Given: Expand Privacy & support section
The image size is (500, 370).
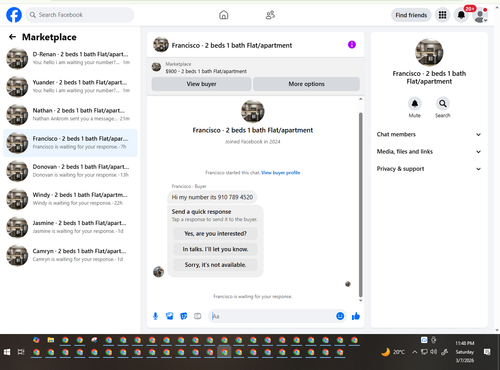Looking at the screenshot, I should coord(429,169).
